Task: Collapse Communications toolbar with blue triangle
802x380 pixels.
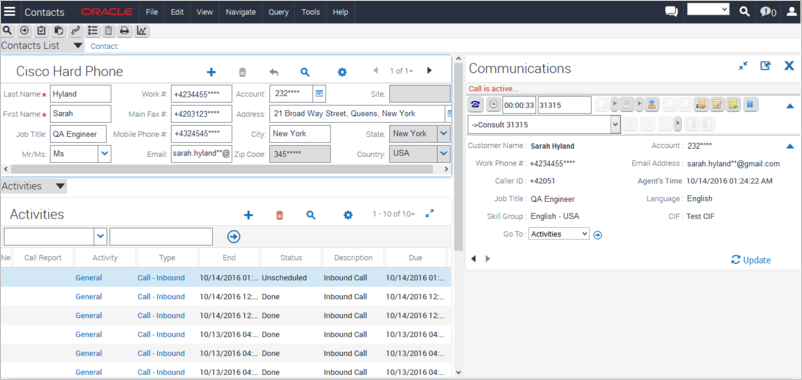Action: 790,106
